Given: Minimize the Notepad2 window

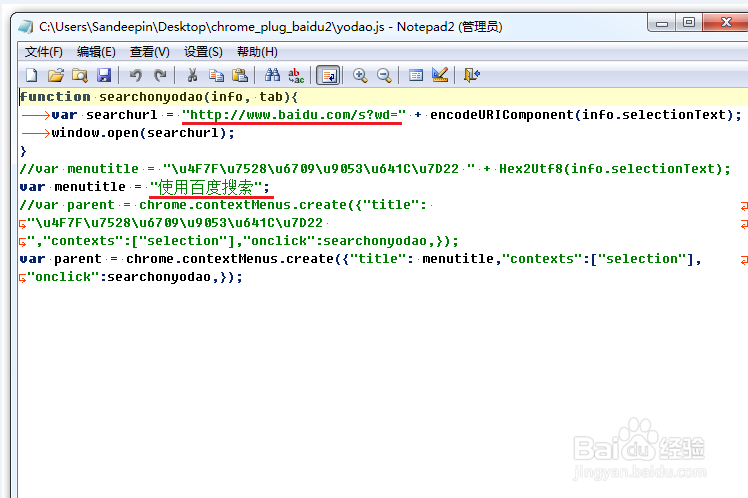Looking at the screenshot, I should point(662,22).
